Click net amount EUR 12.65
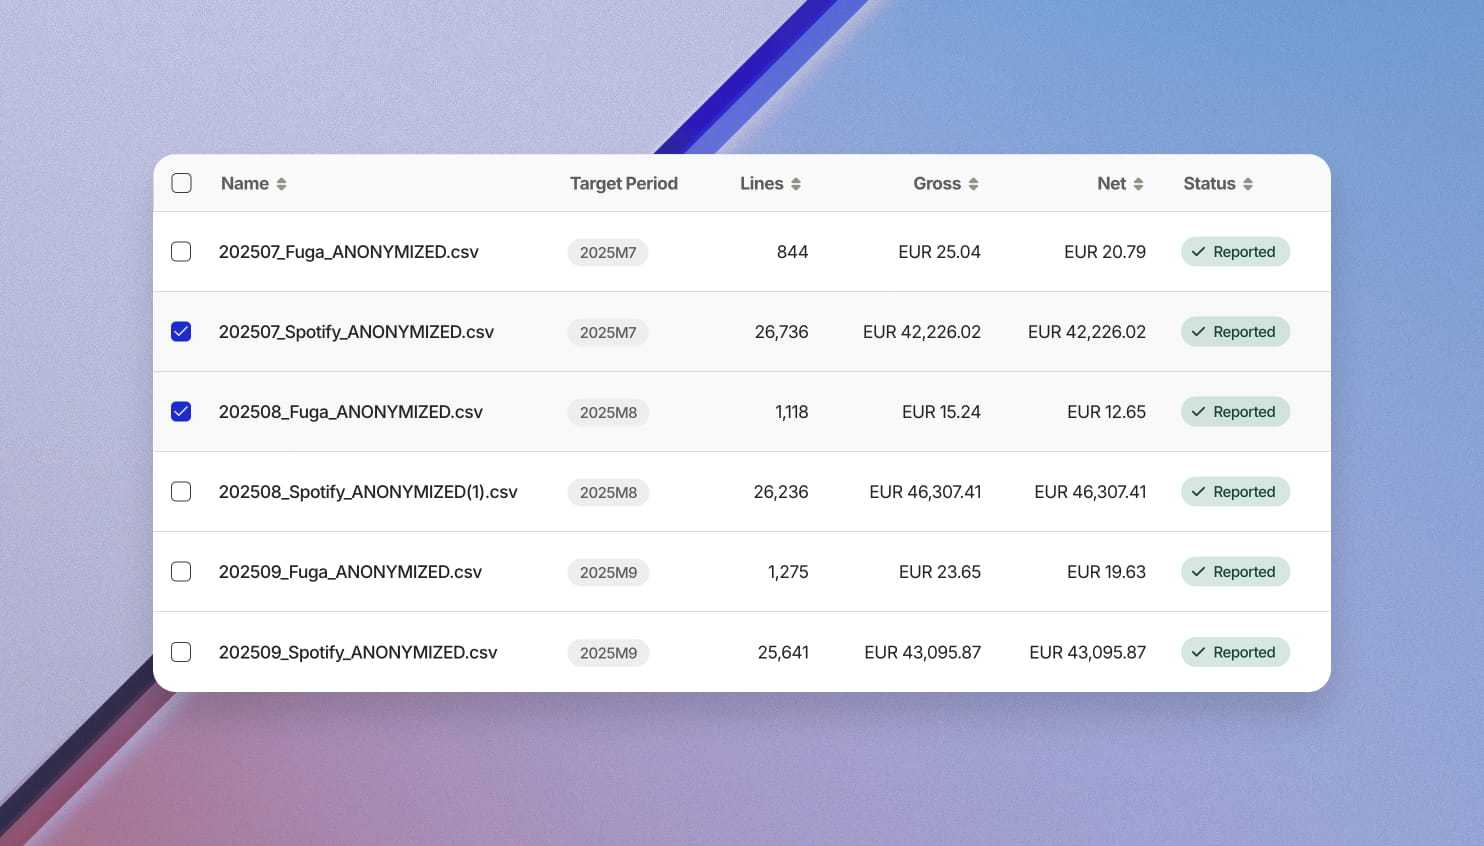 pyautogui.click(x=1106, y=412)
